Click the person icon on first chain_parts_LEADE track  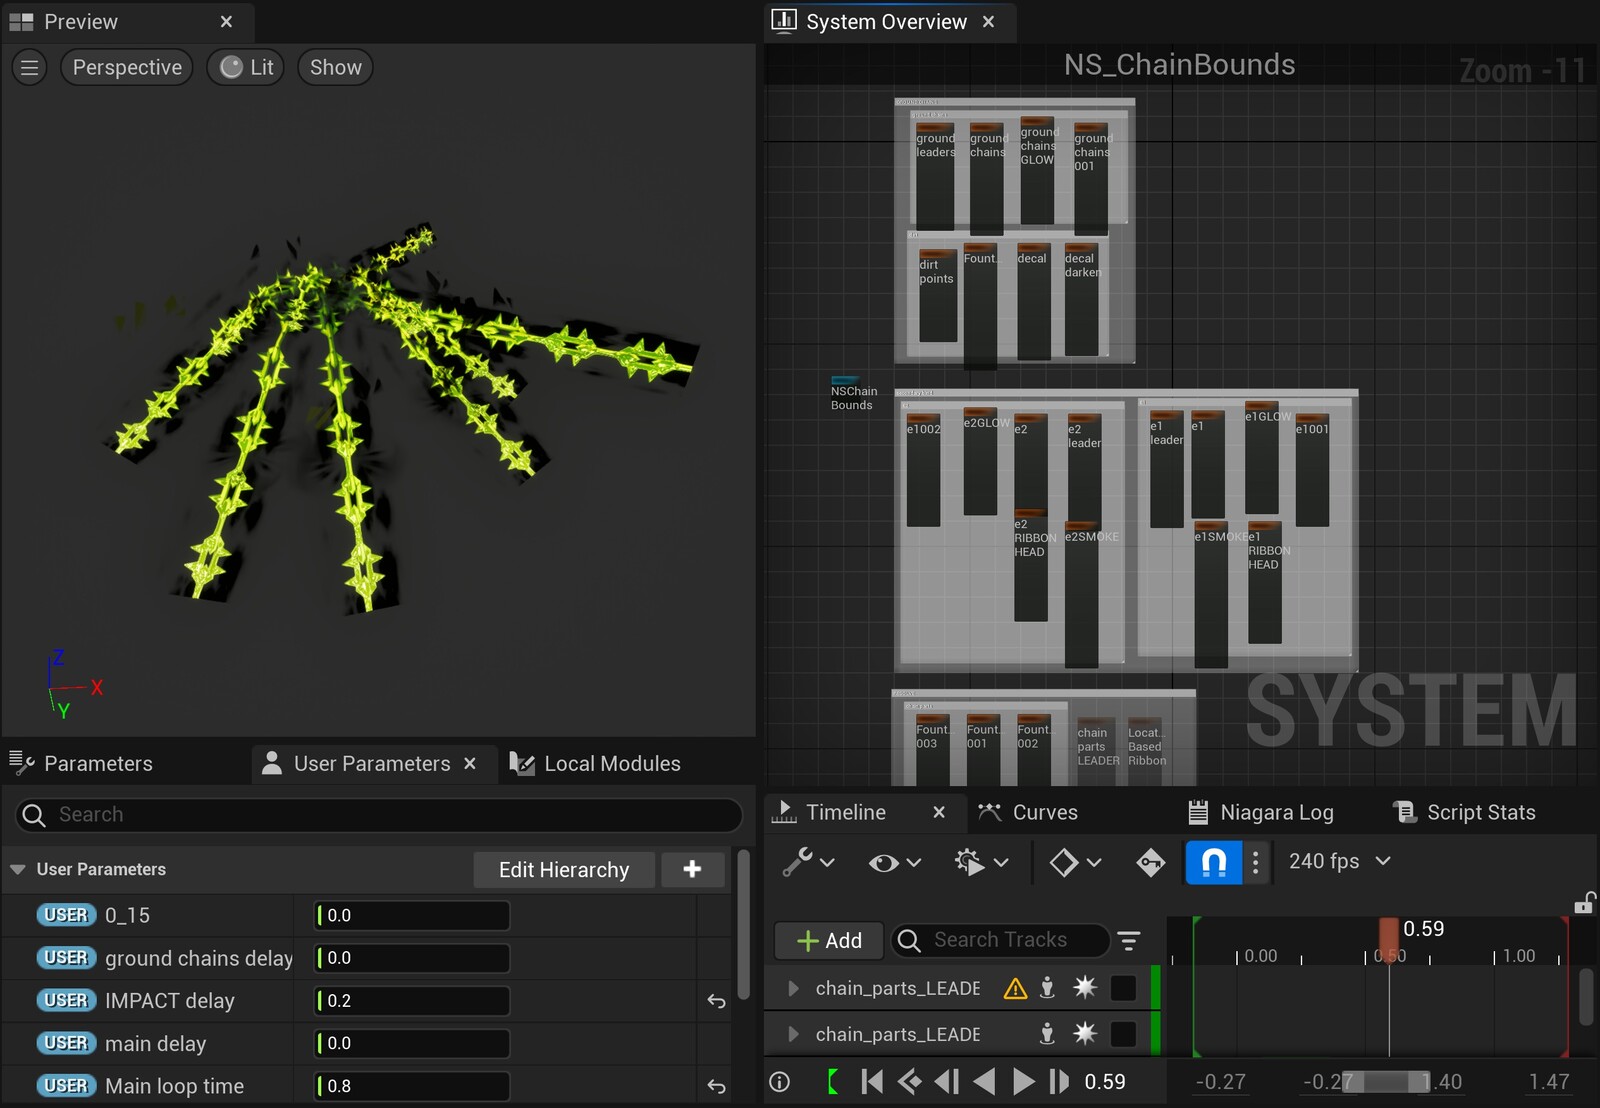[1047, 989]
